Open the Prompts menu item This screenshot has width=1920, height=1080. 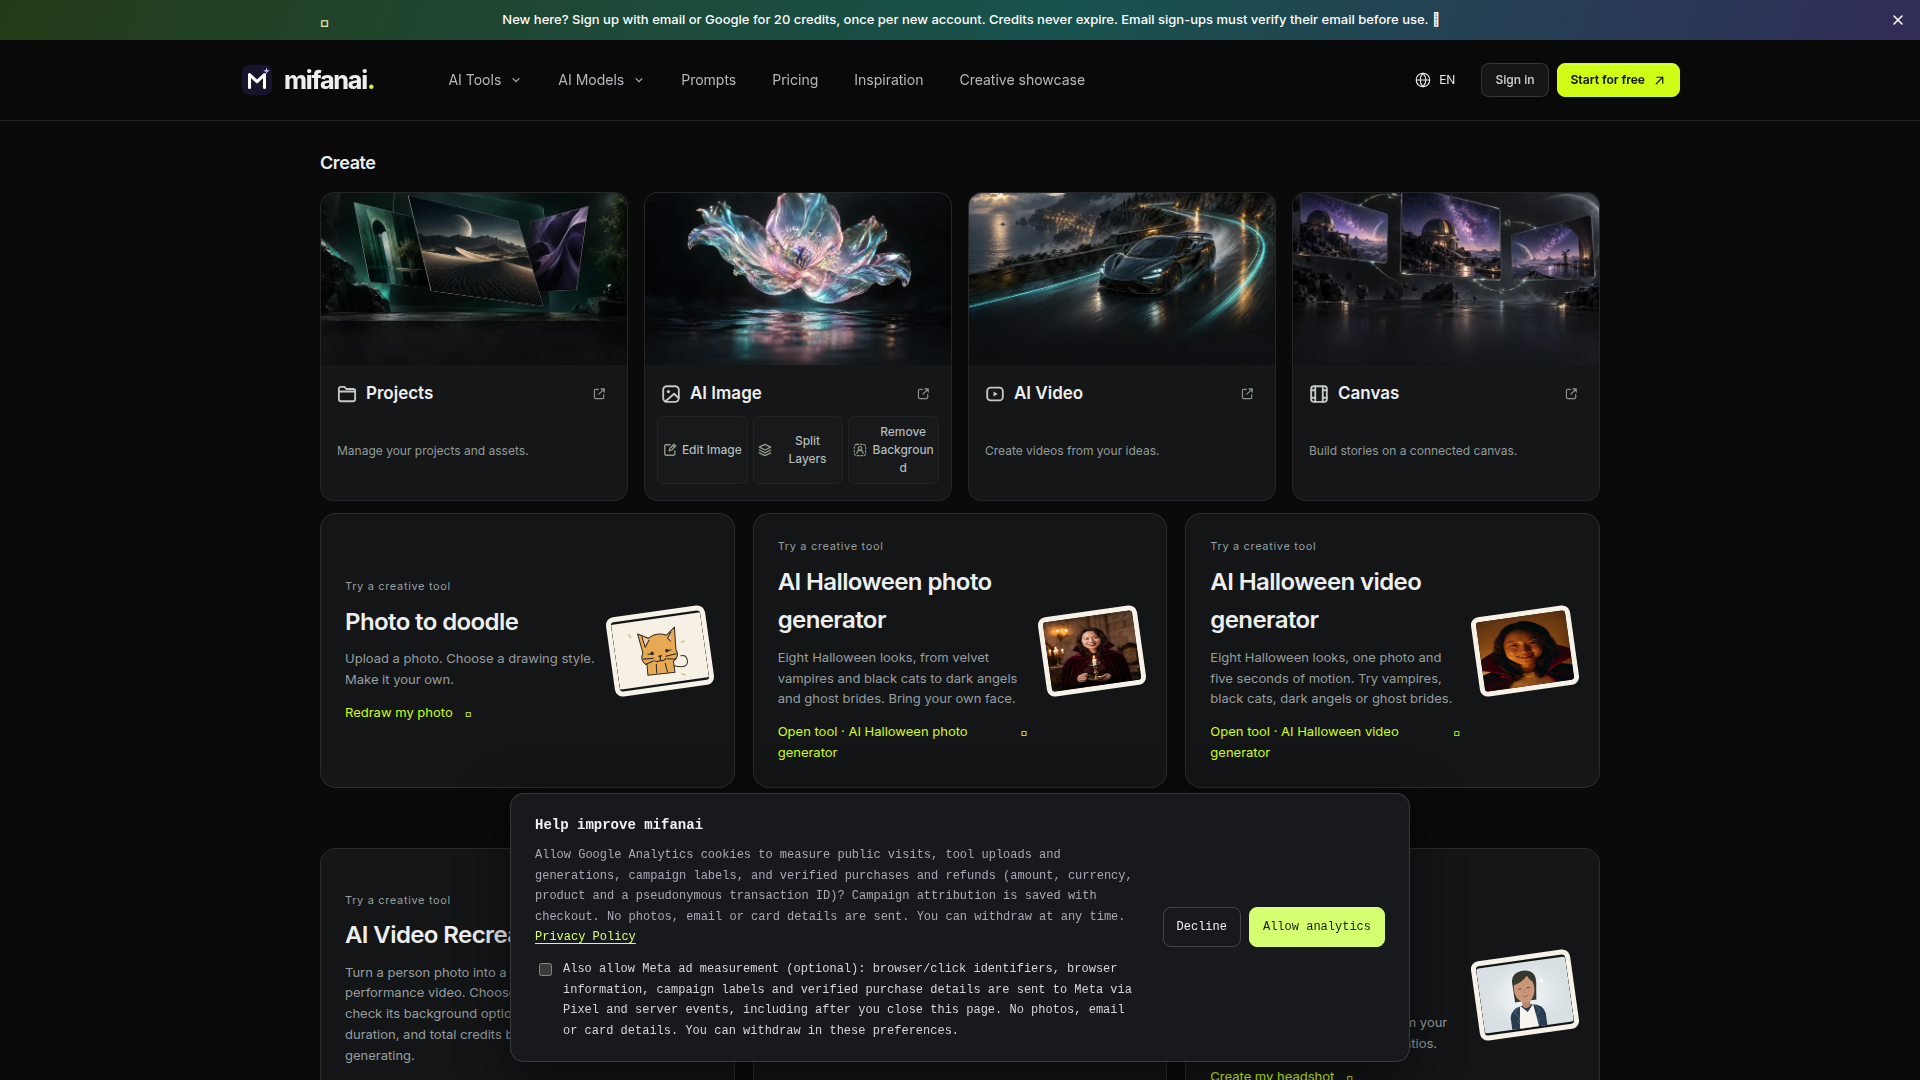tap(708, 80)
